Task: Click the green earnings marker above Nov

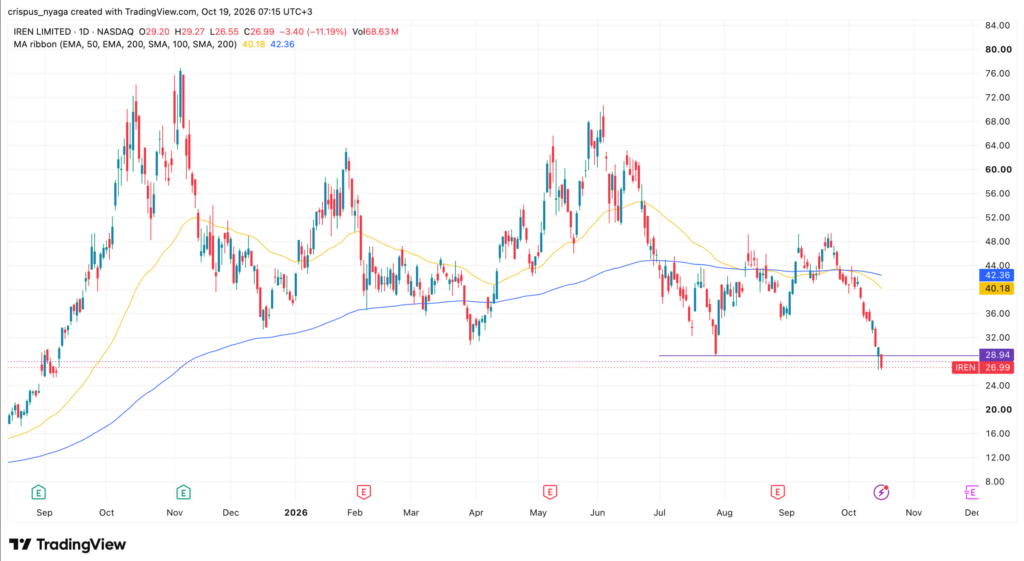Action: (x=183, y=492)
